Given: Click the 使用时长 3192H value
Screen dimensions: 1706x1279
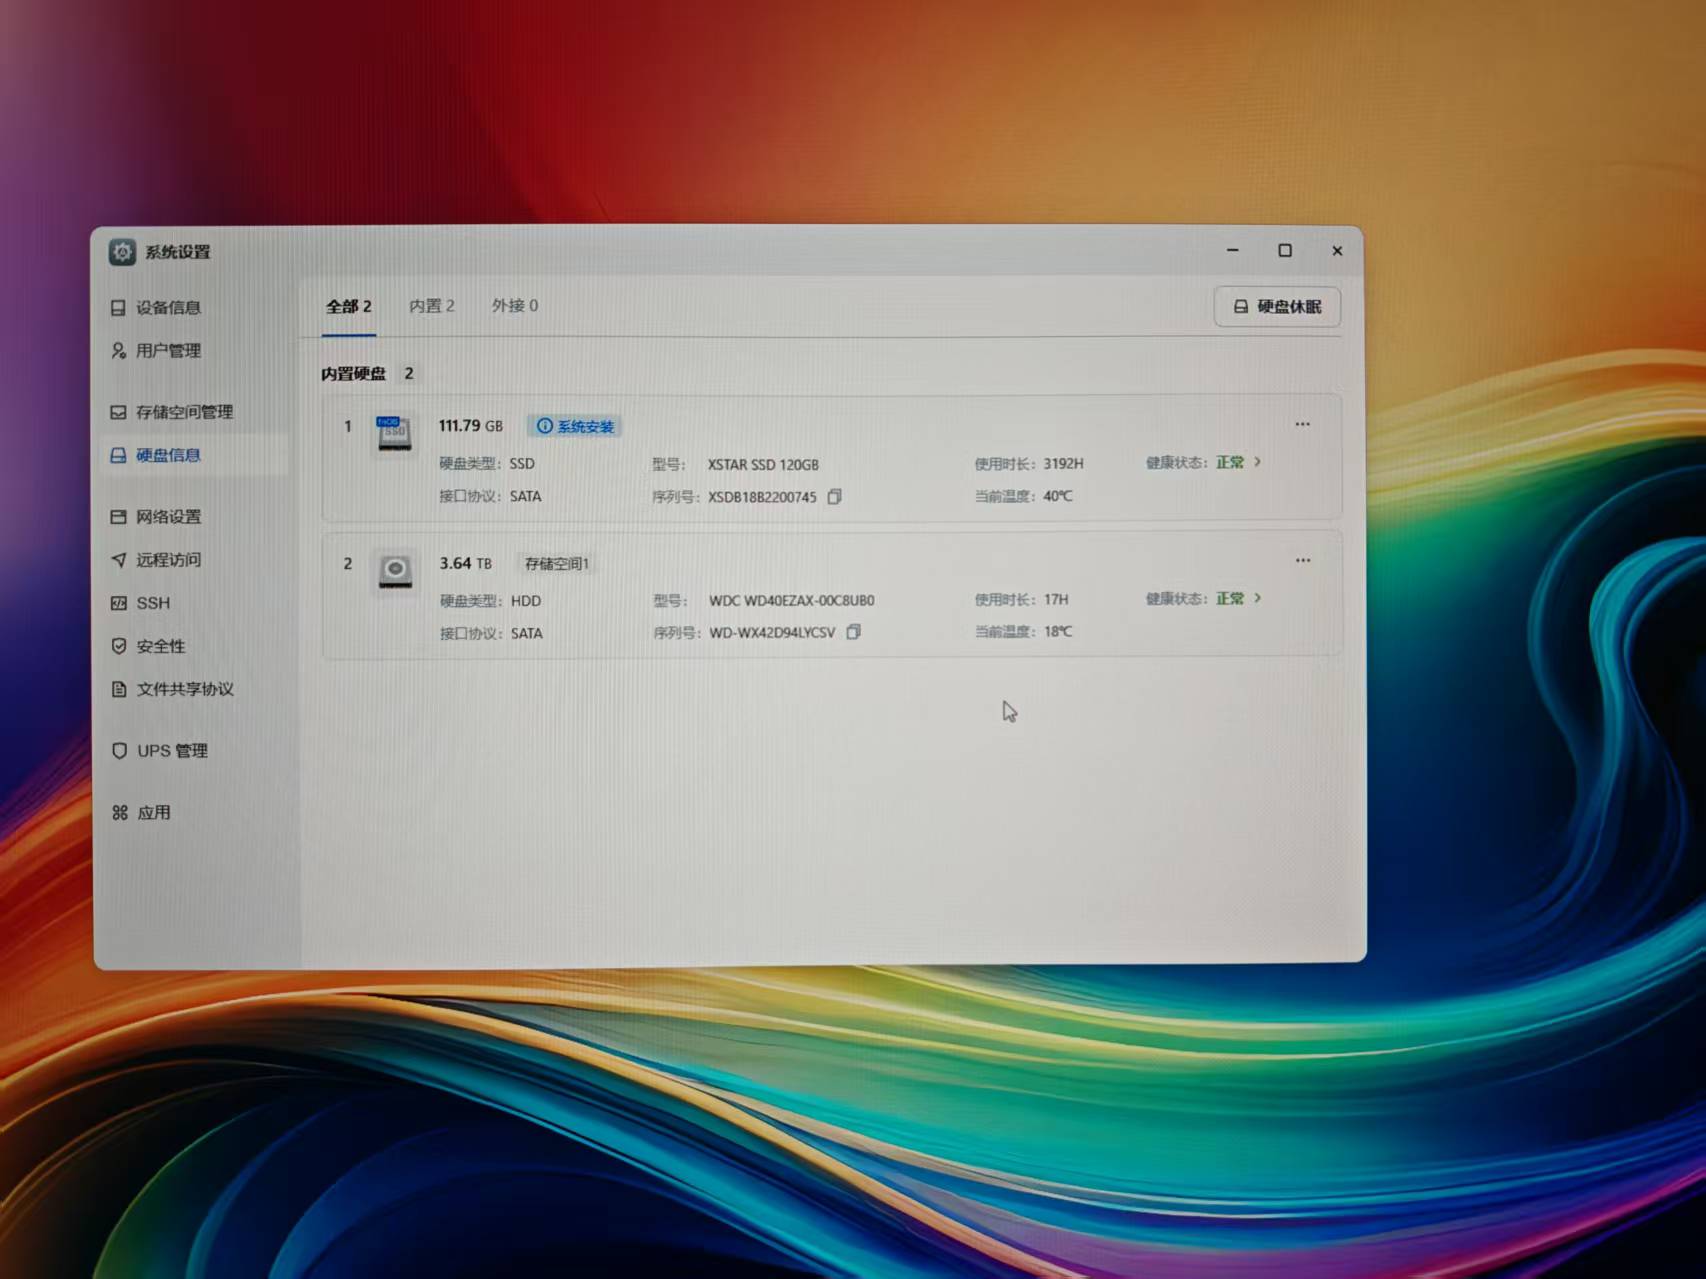Looking at the screenshot, I should pos(1064,464).
